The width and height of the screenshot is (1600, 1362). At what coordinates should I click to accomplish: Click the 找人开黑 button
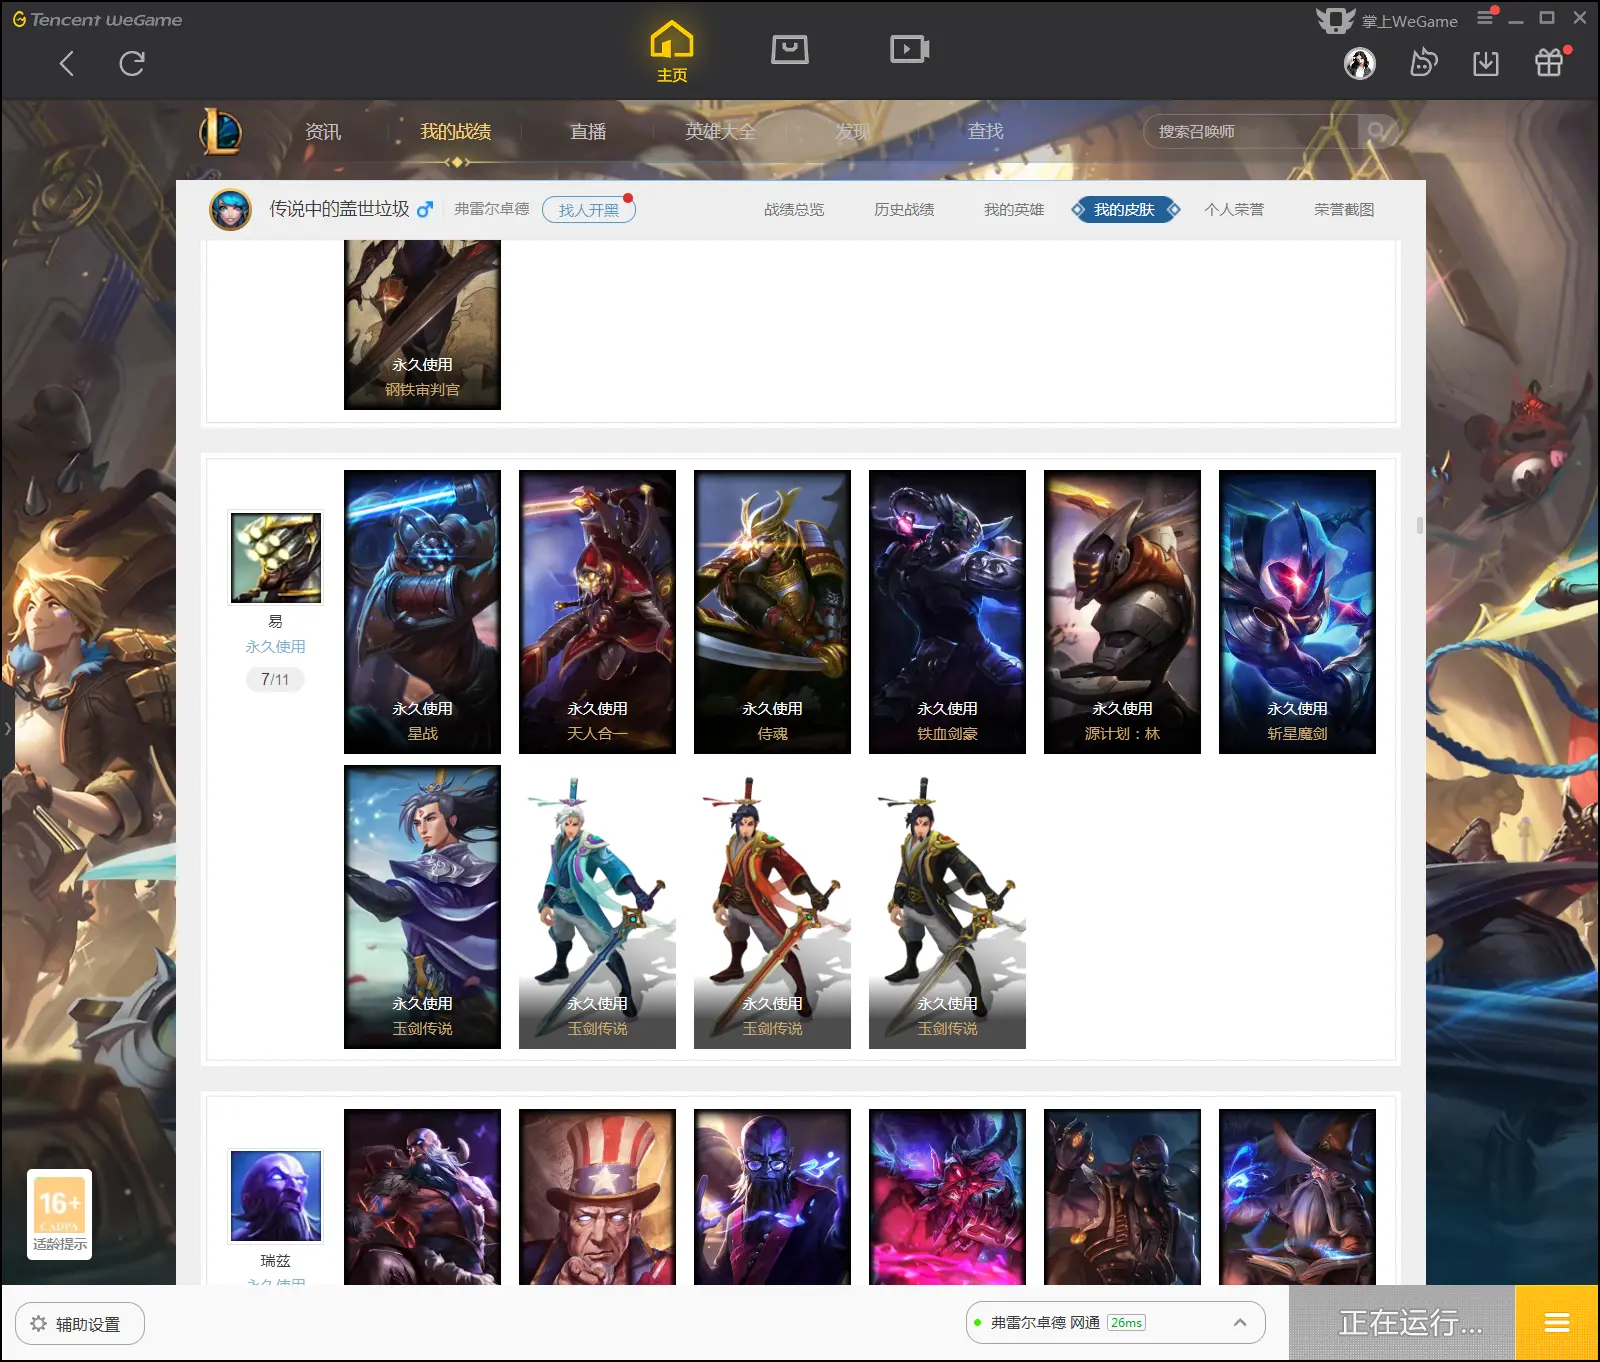click(x=589, y=210)
